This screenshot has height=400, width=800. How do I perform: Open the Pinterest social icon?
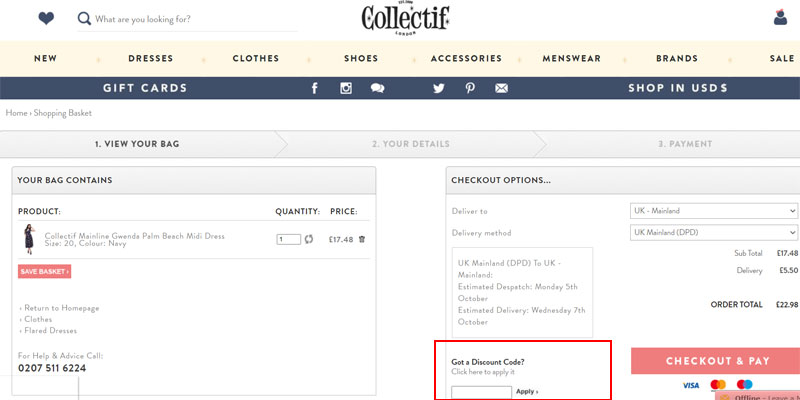point(470,88)
